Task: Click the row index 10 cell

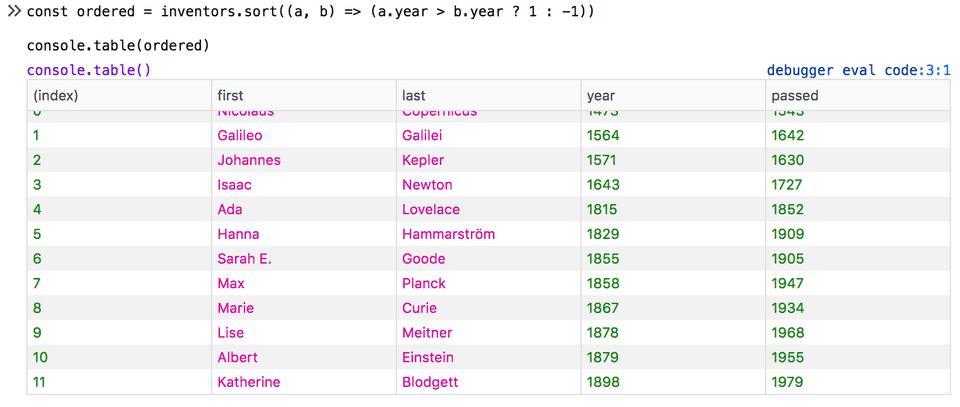Action: coord(43,357)
